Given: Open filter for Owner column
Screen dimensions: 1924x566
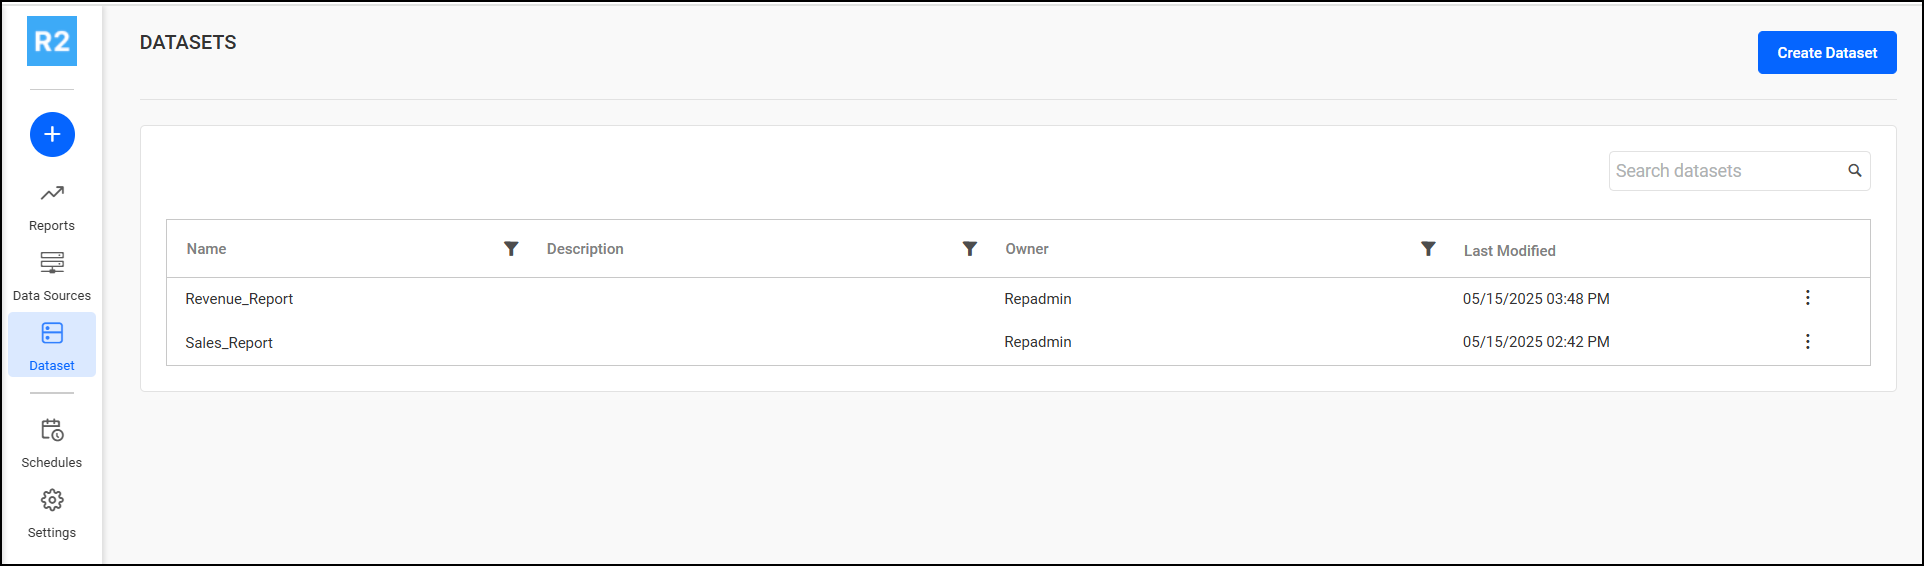Looking at the screenshot, I should click(1428, 249).
